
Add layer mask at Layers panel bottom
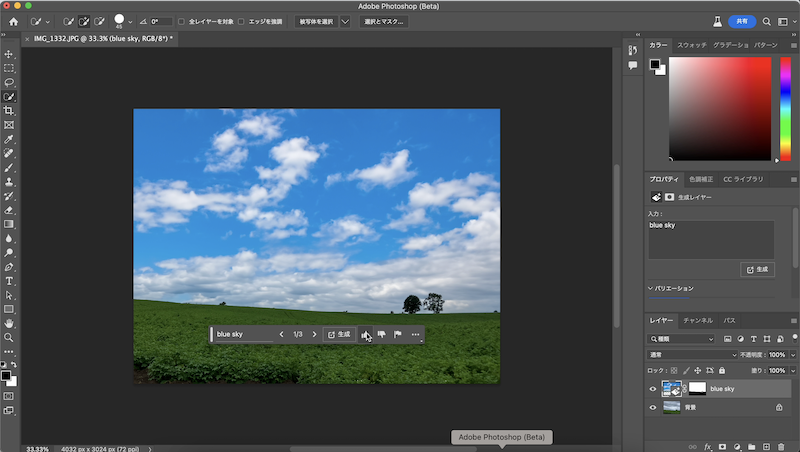point(722,447)
